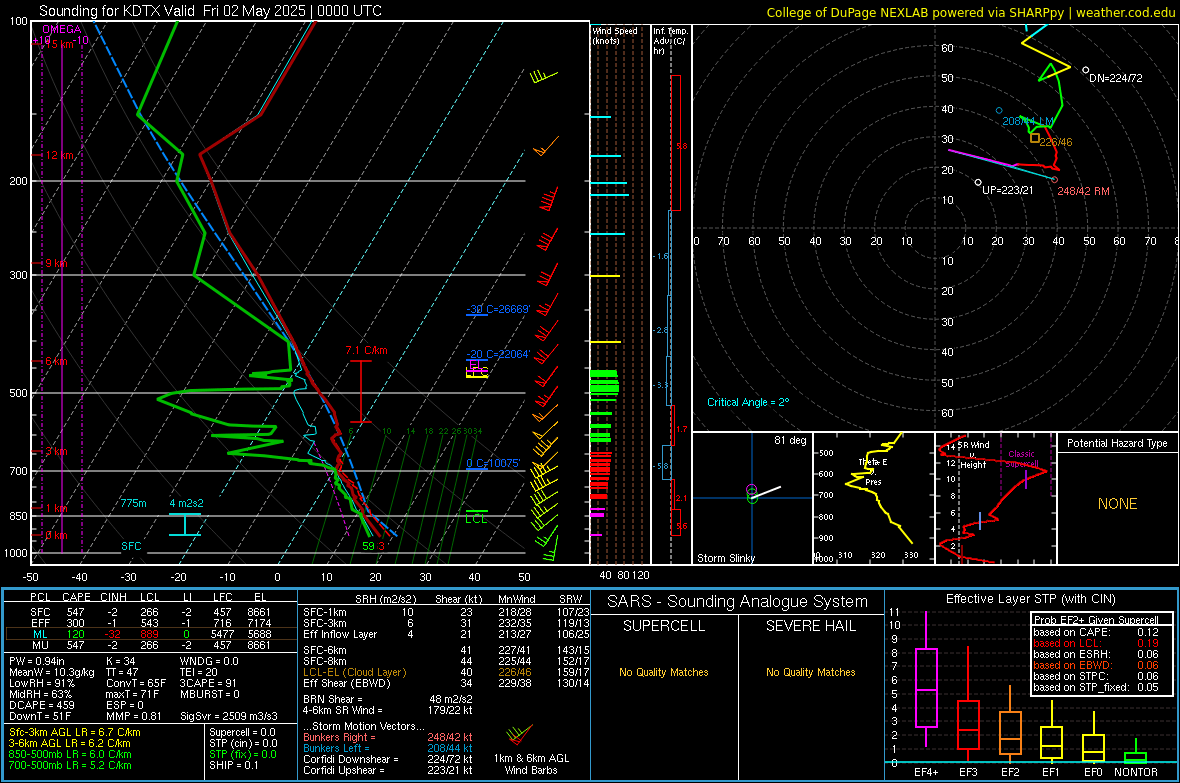Click the 81 deg value in Storm Slinky
The image size is (1180, 783).
789,440
